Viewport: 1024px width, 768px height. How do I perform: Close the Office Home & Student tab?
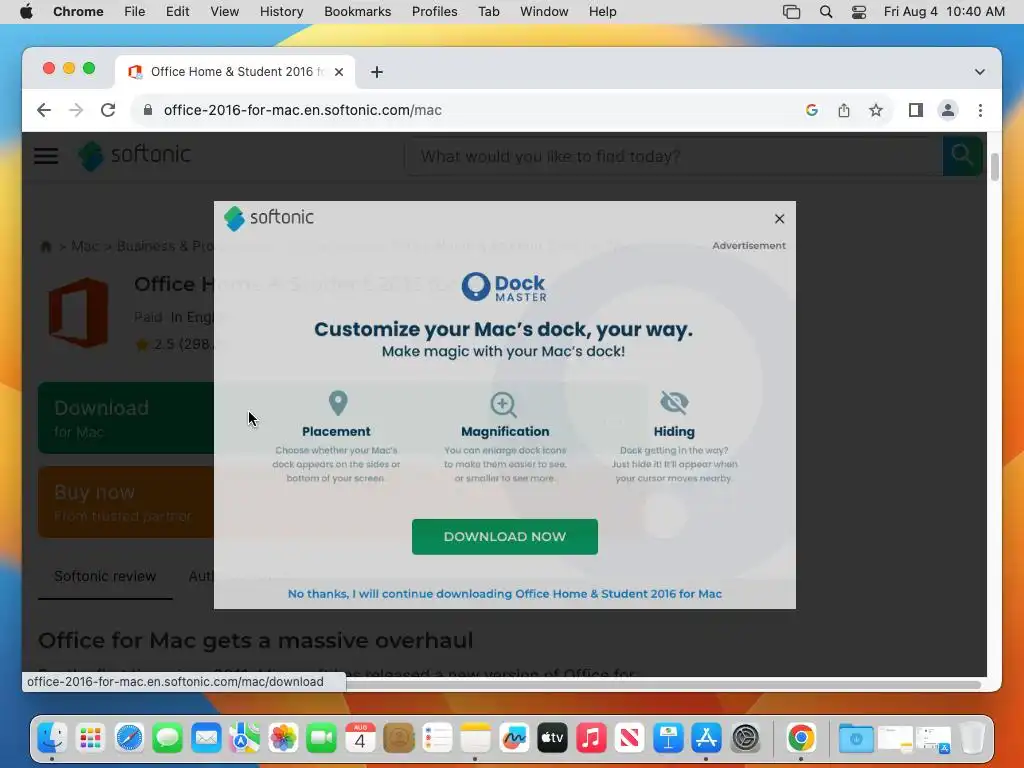339,72
